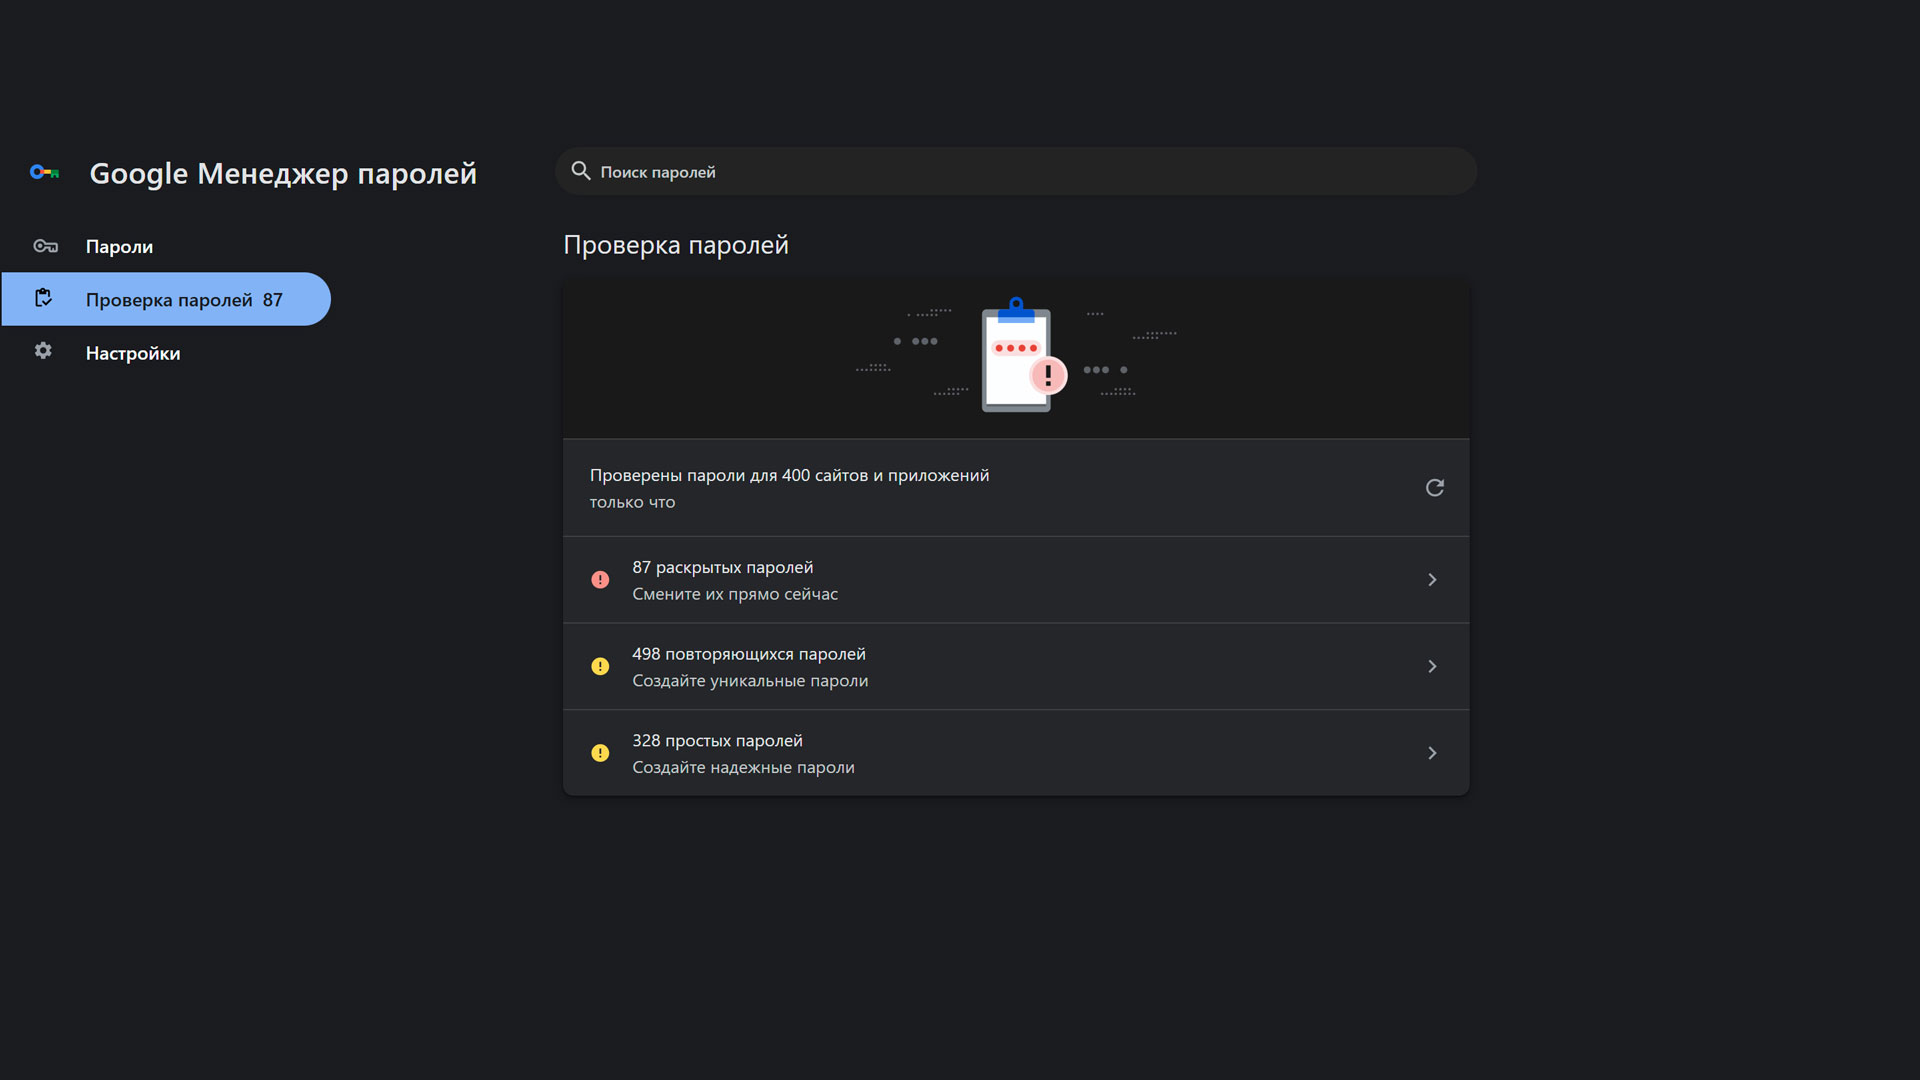Viewport: 1920px width, 1080px height.
Task: Focus the Поиск паролей search field
Action: click(1016, 171)
